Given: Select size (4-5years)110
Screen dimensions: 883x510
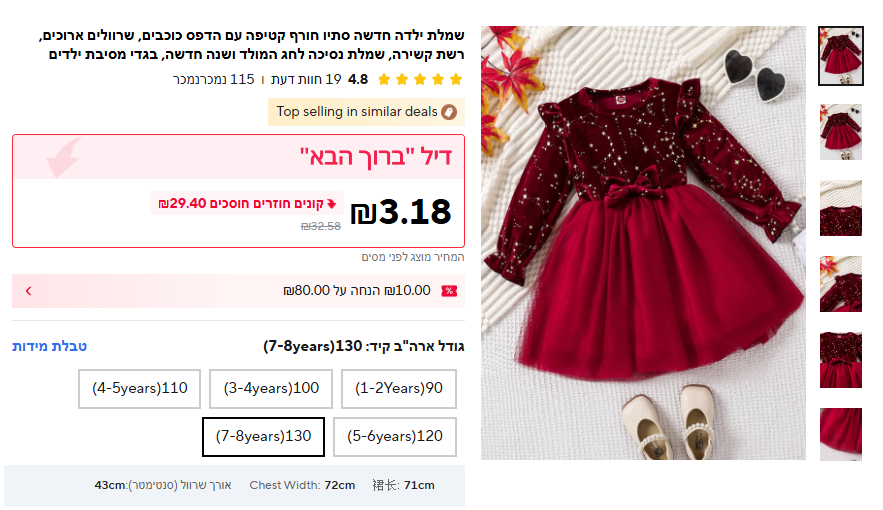Looking at the screenshot, I should (x=140, y=388).
